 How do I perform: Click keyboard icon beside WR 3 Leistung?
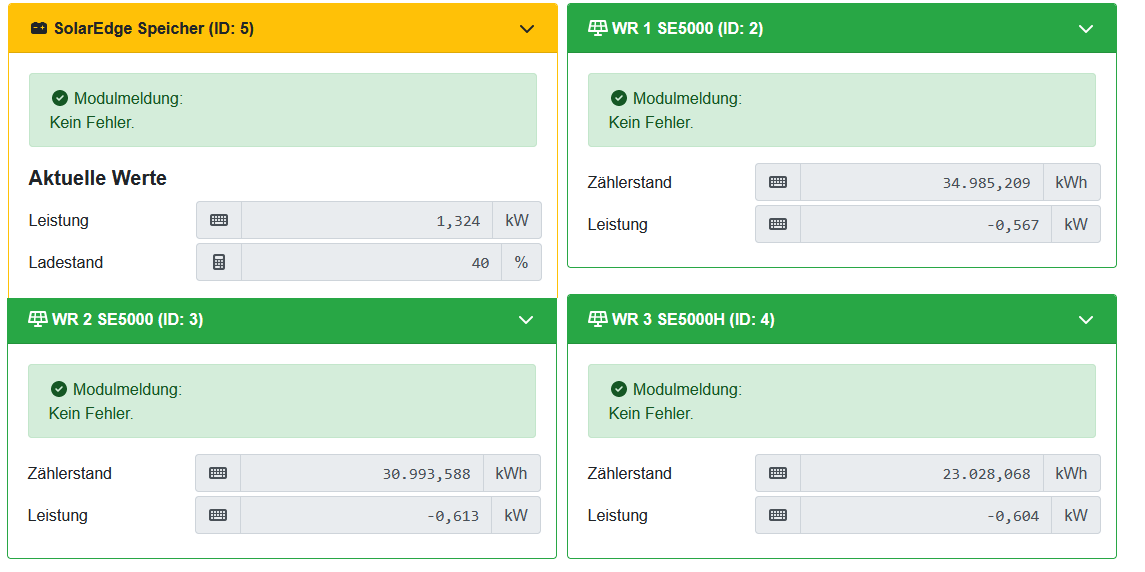point(778,515)
